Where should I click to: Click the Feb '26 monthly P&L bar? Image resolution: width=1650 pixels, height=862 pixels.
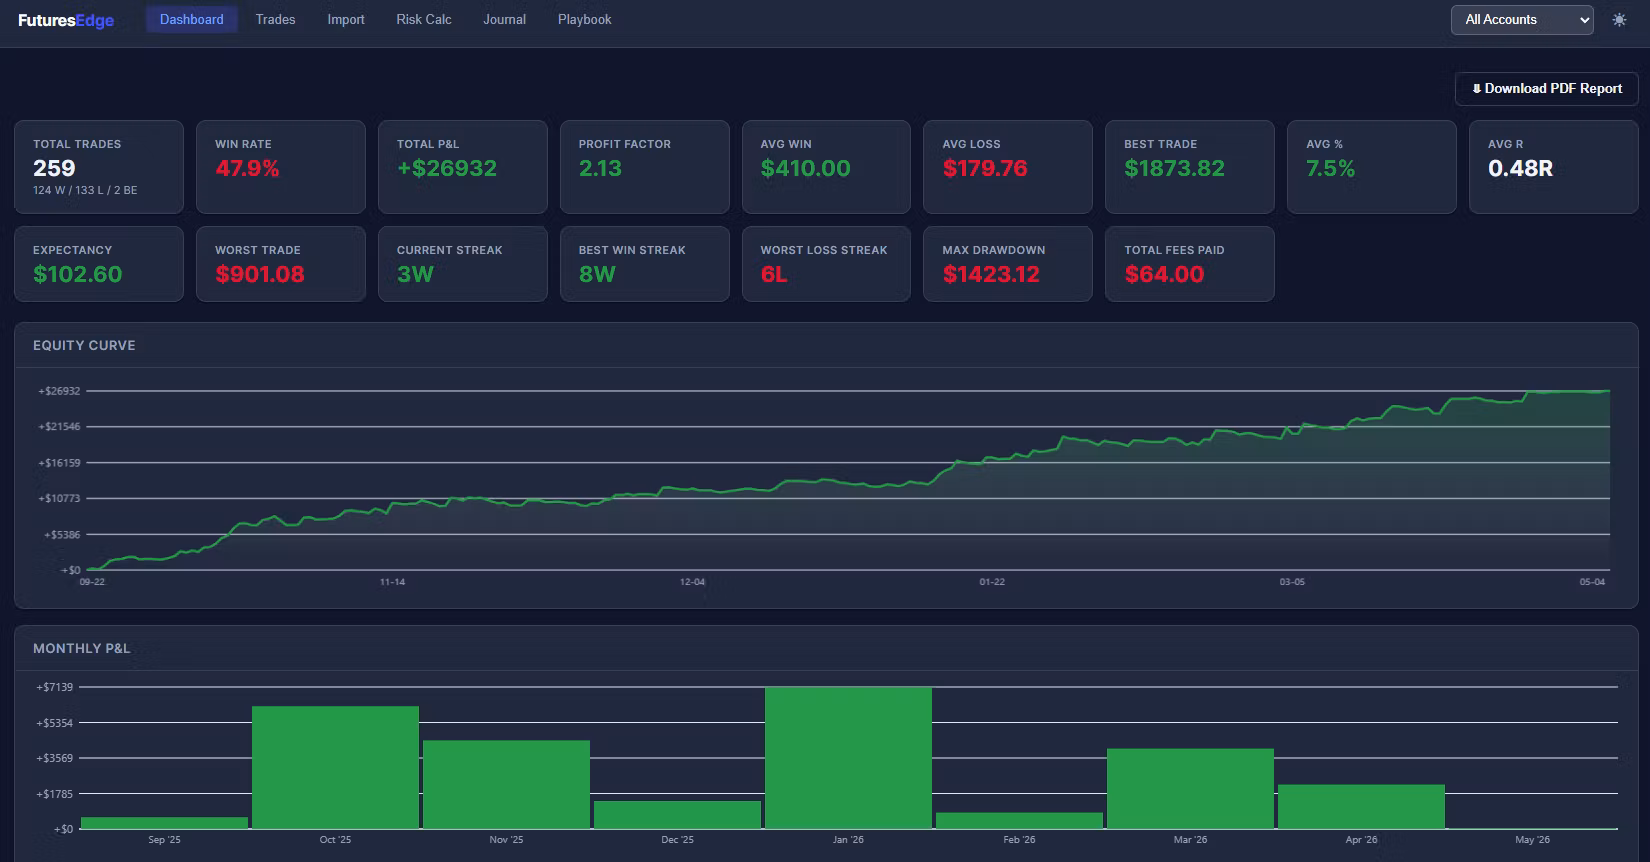(x=1019, y=821)
